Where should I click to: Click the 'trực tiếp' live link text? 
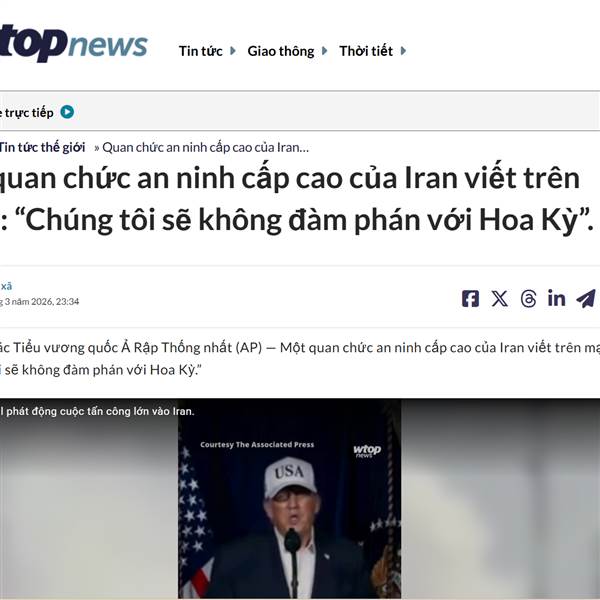click(29, 112)
